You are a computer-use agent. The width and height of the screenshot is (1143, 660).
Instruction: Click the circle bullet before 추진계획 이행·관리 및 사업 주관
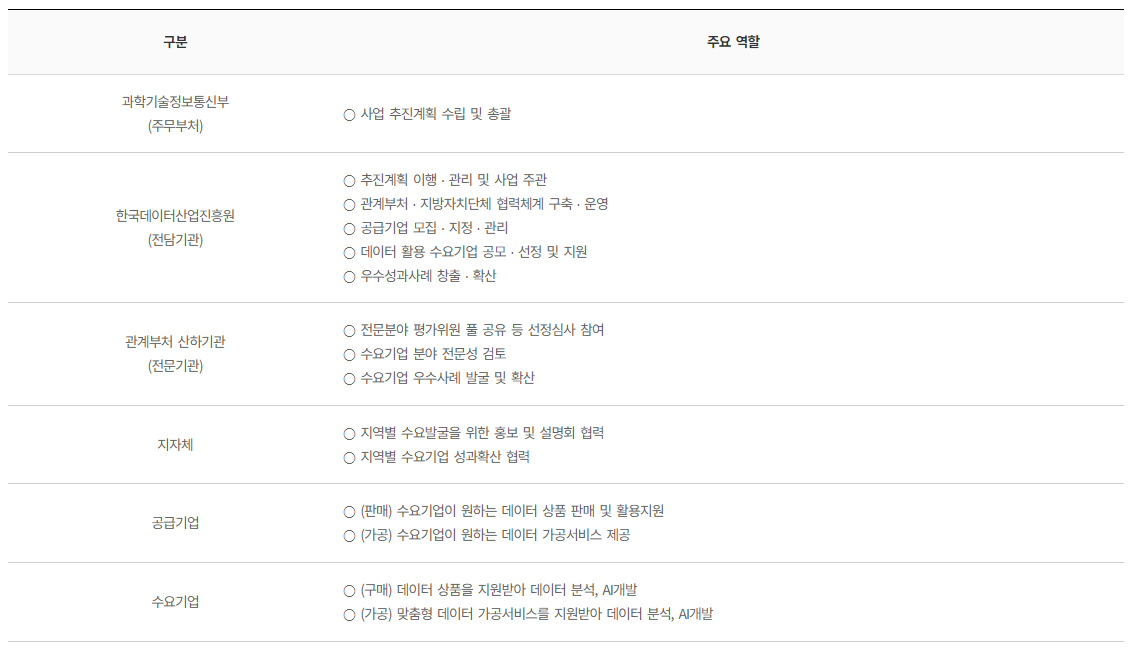tap(349, 180)
